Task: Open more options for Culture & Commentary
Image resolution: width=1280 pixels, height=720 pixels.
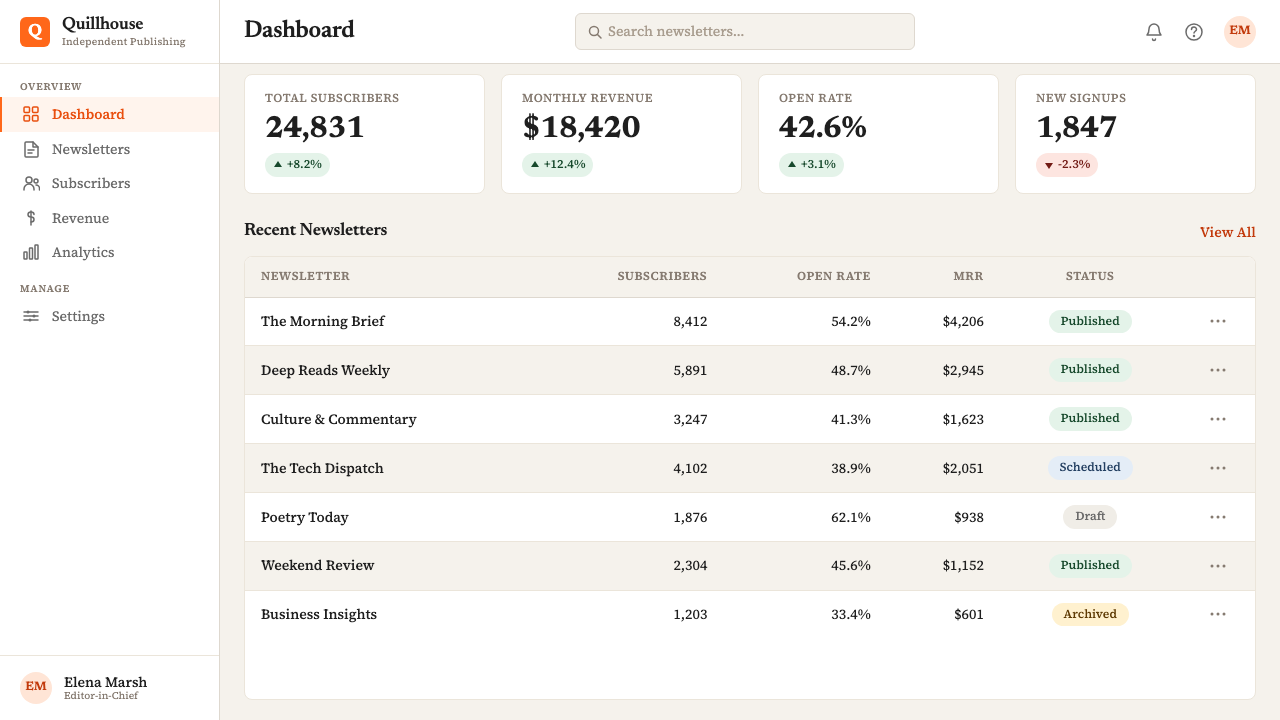Action: click(1218, 419)
